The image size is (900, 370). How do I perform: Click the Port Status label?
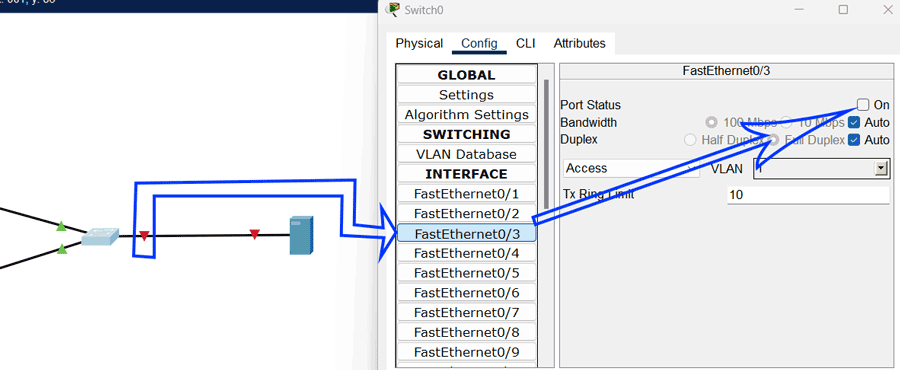591,105
